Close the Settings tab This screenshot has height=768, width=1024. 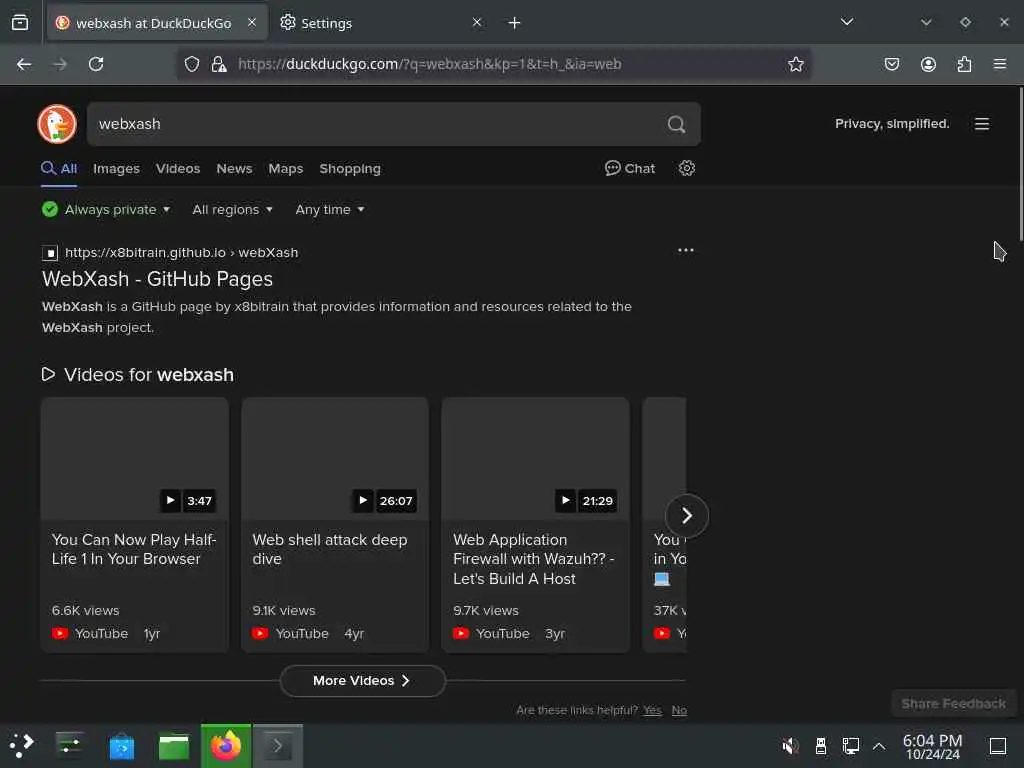click(477, 23)
